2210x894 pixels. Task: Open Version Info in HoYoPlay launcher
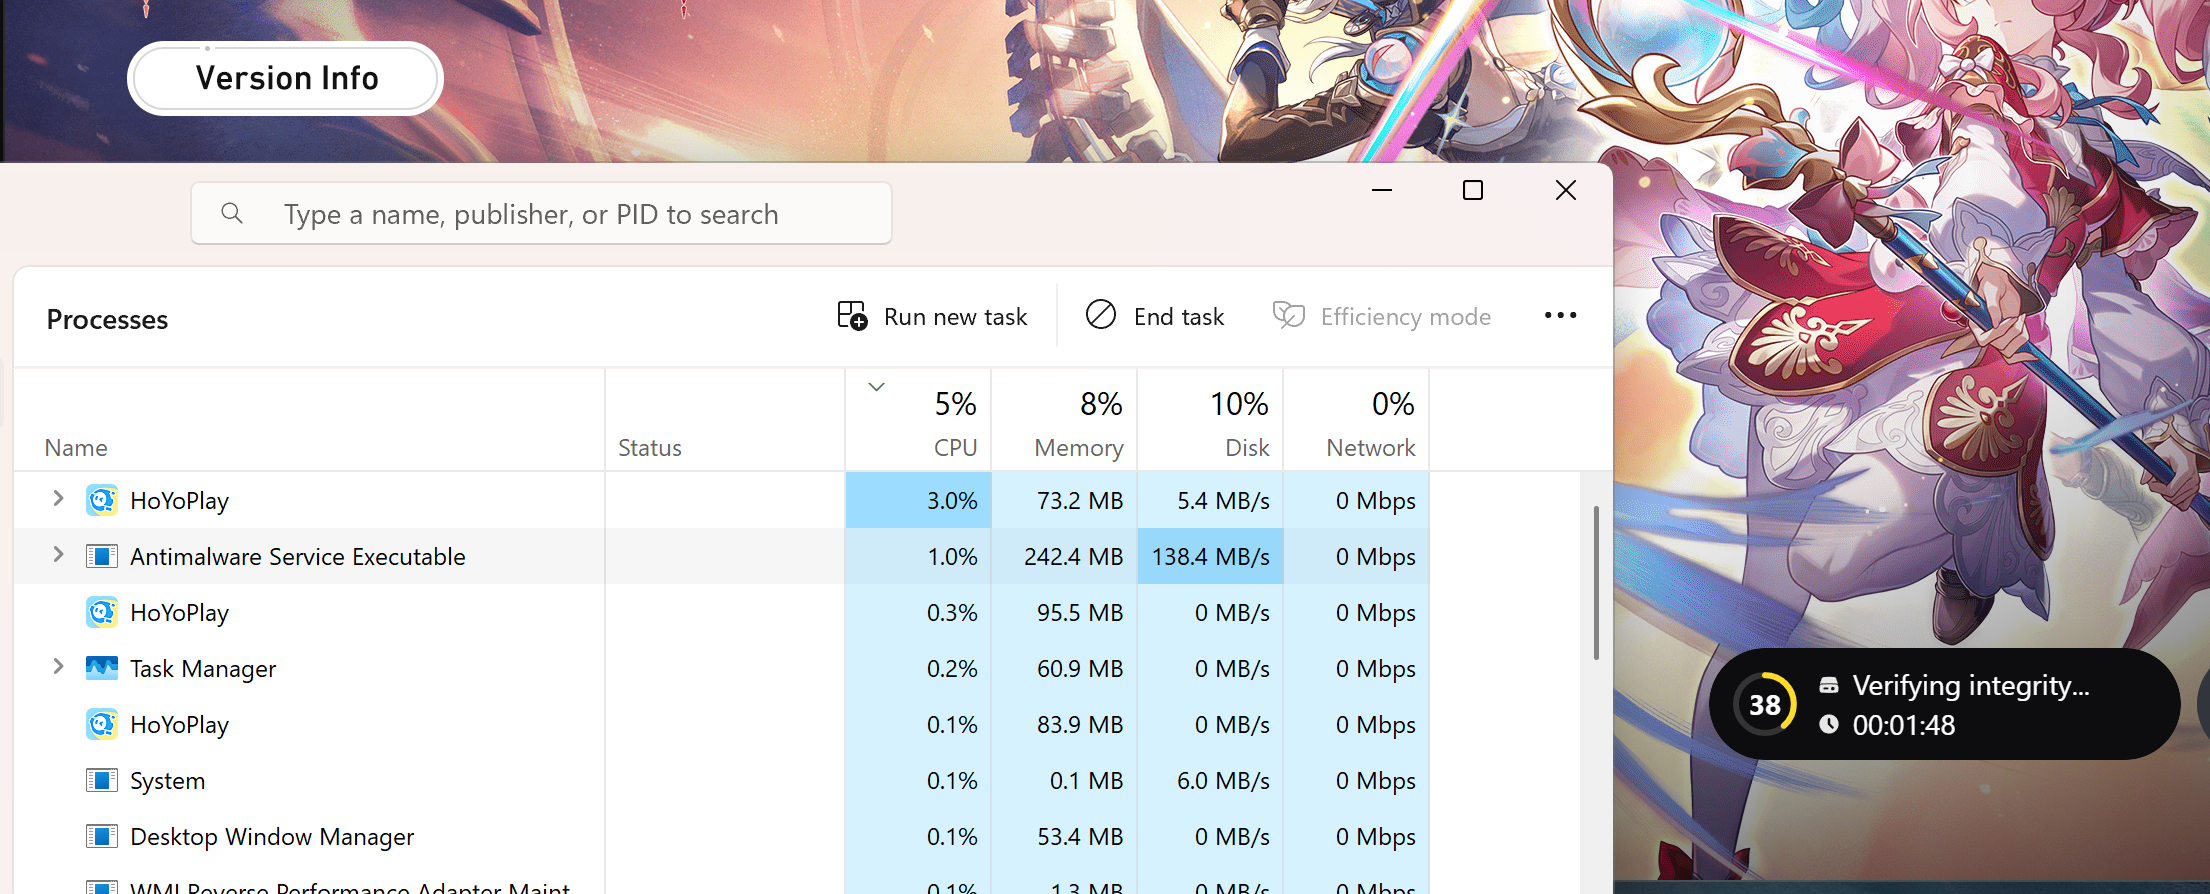286,78
